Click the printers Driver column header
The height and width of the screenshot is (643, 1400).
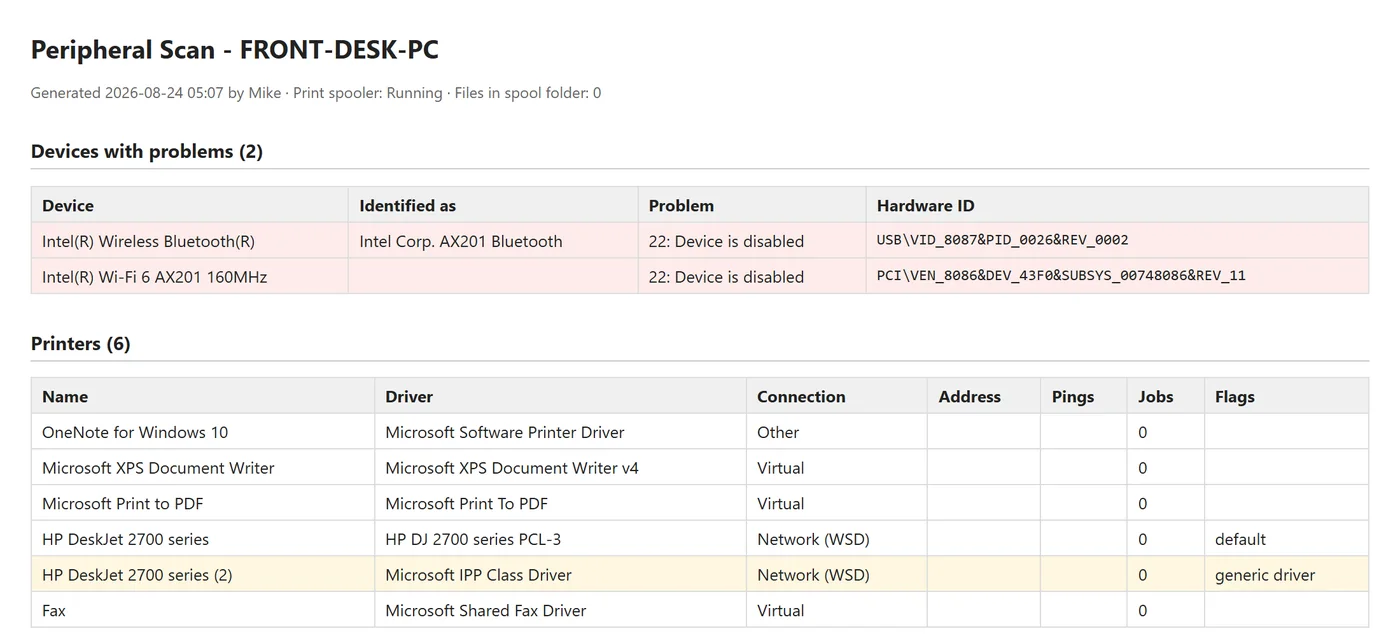click(x=409, y=397)
